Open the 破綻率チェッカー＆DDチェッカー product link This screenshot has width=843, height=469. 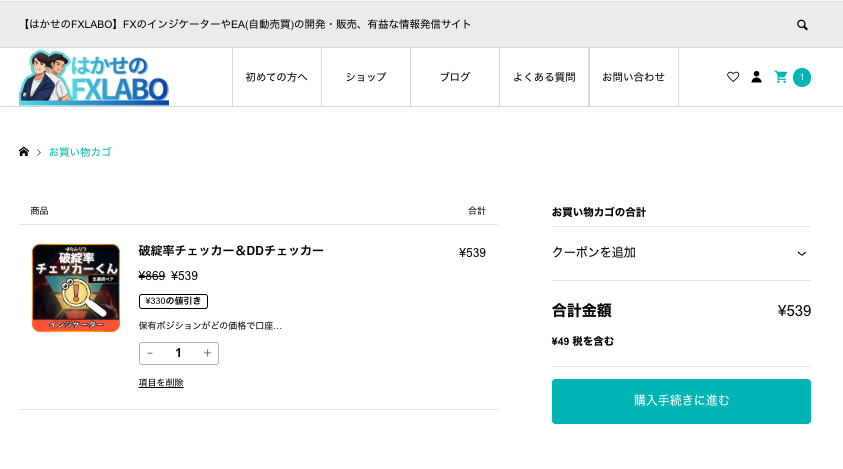pos(231,251)
